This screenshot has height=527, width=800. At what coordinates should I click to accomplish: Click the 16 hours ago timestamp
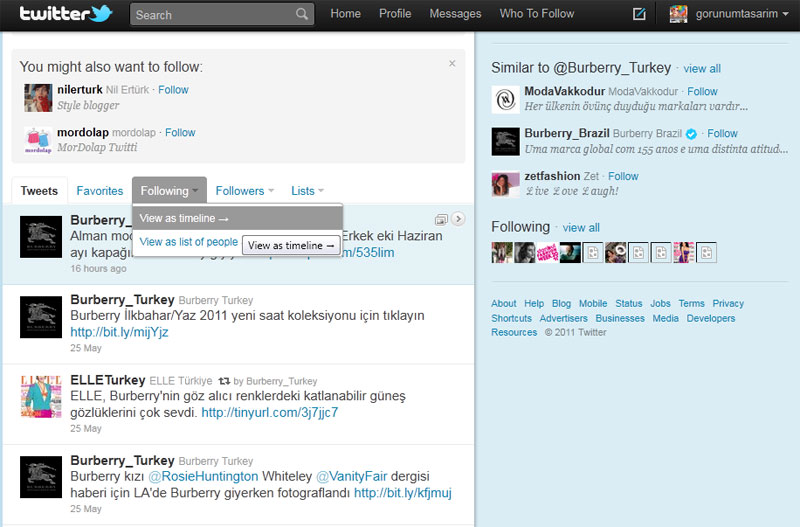tap(98, 268)
